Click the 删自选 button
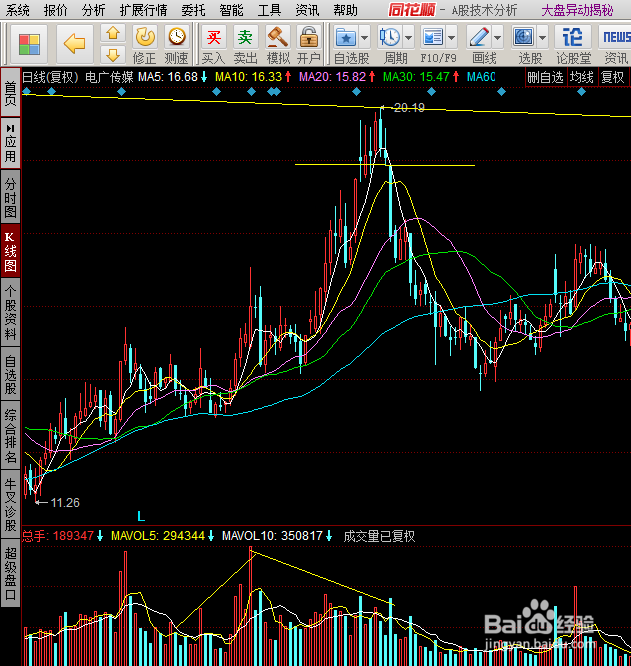The width and height of the screenshot is (631, 666). pyautogui.click(x=545, y=78)
